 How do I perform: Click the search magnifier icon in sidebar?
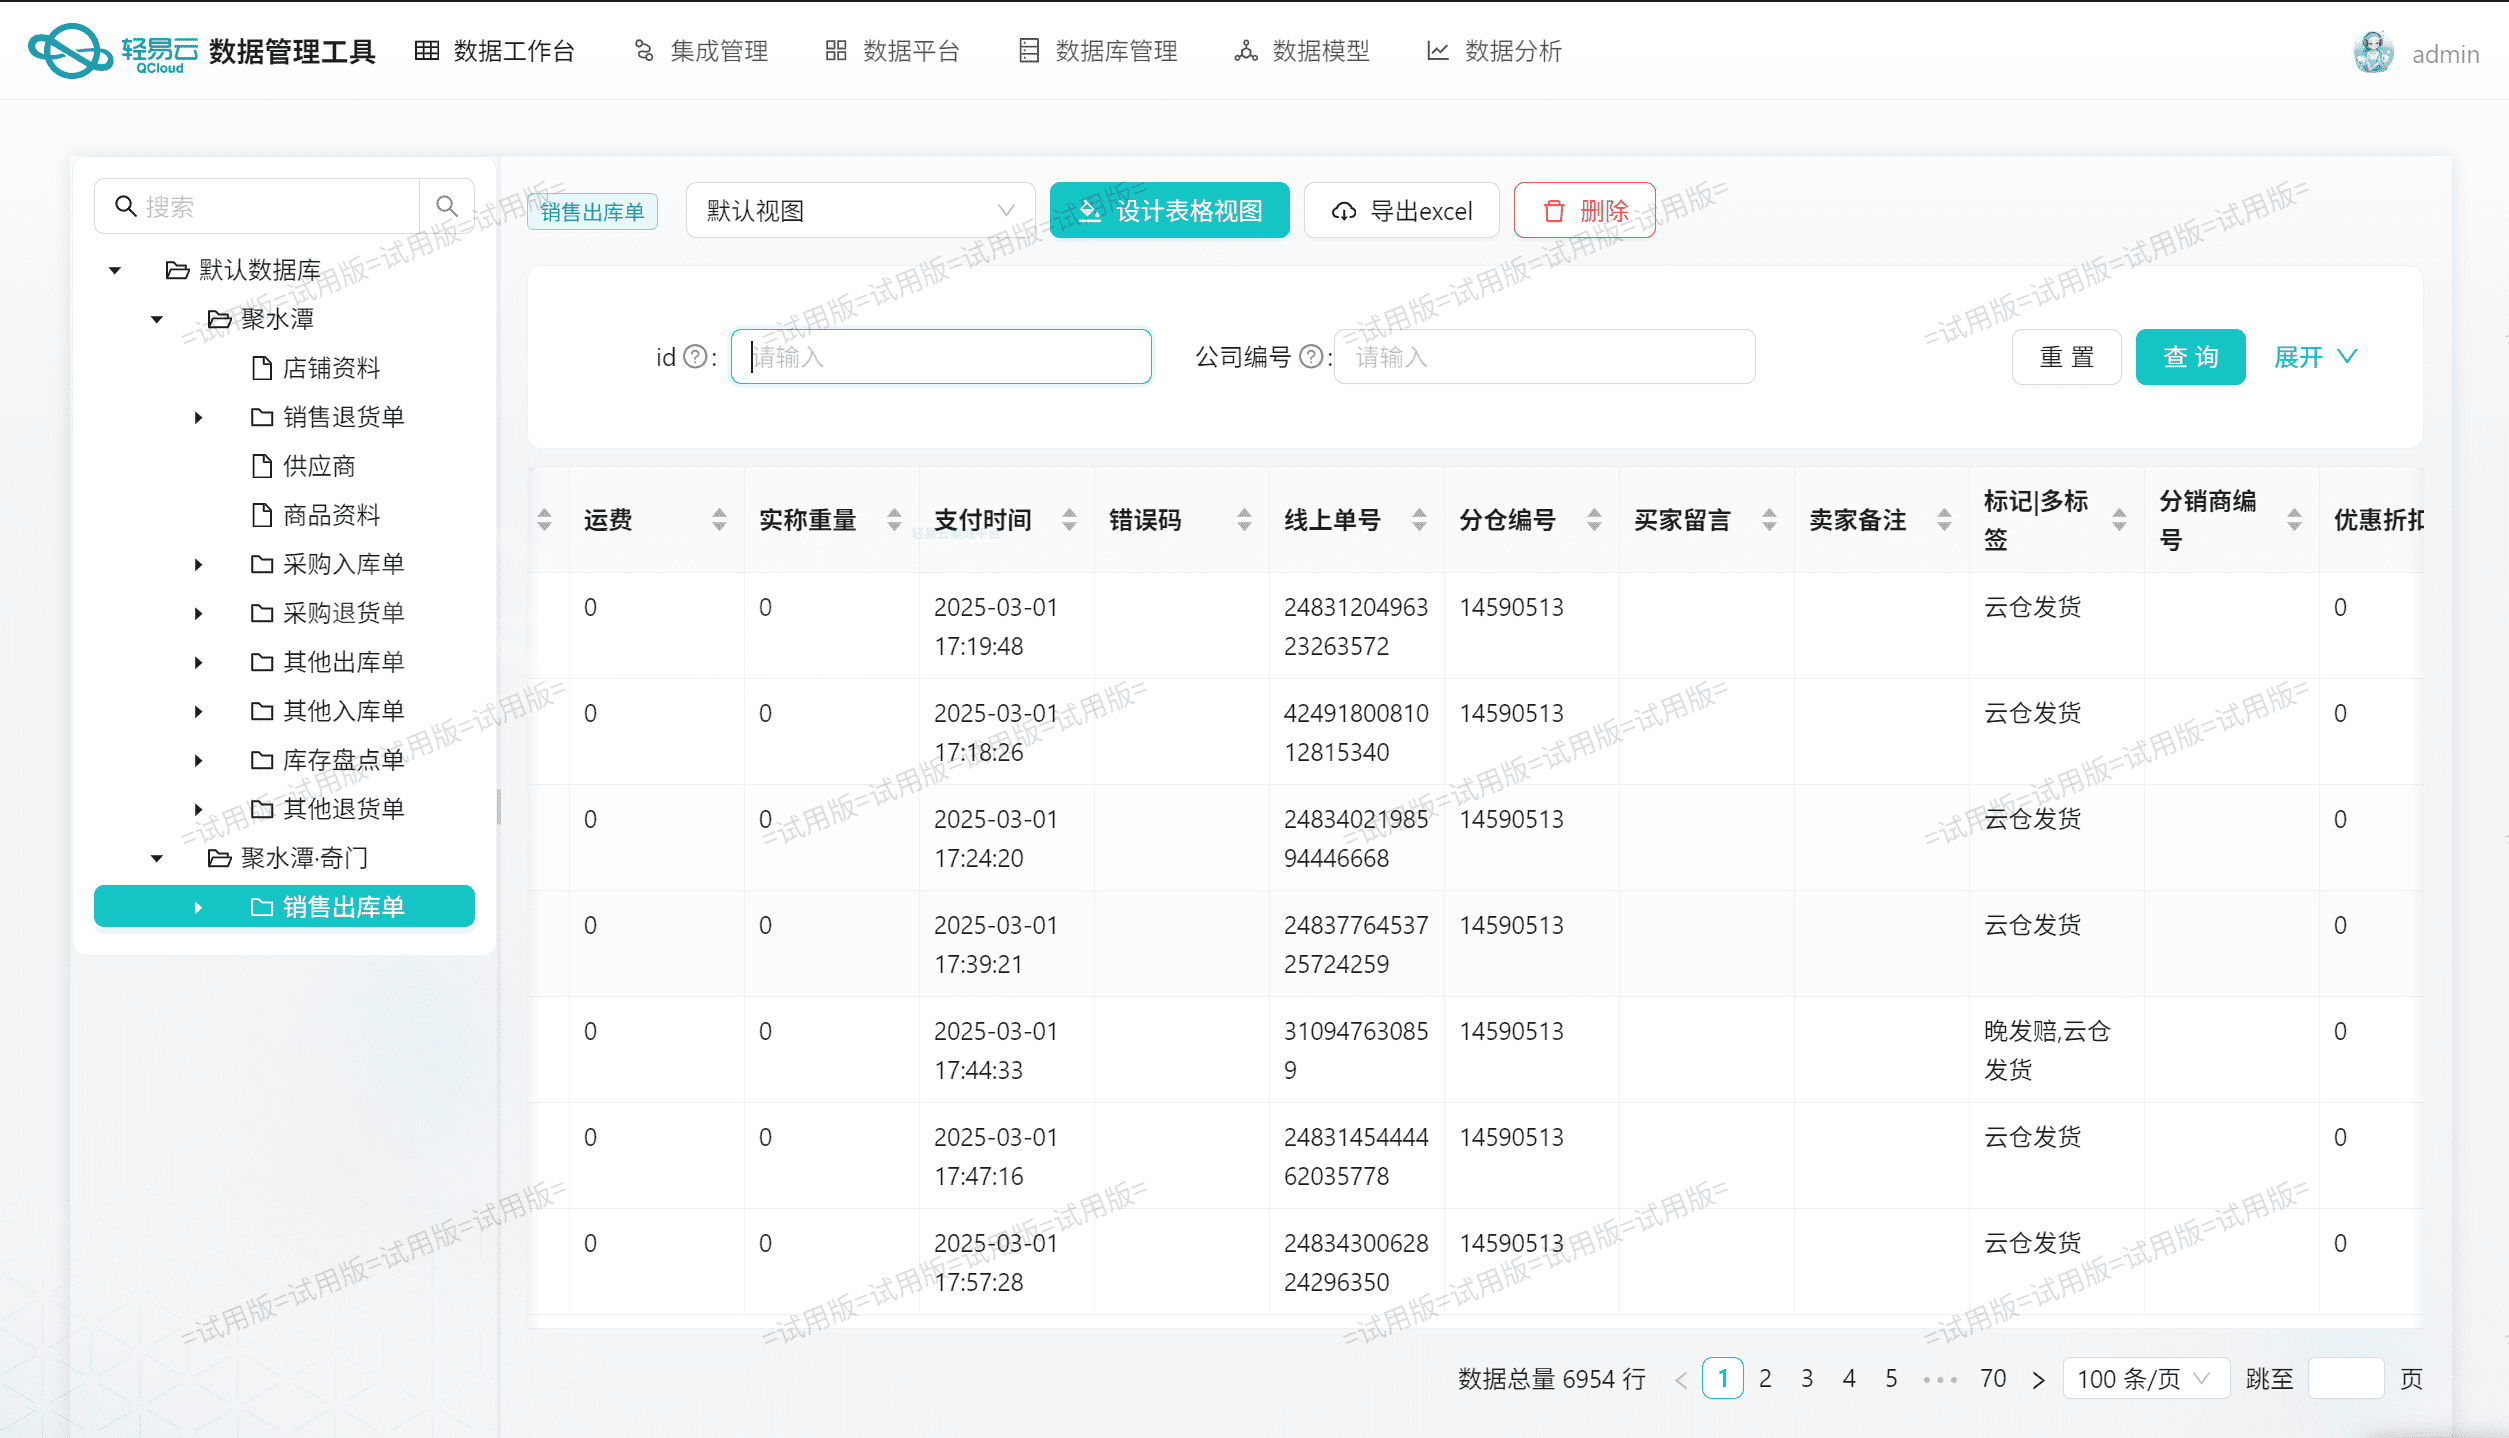446,206
